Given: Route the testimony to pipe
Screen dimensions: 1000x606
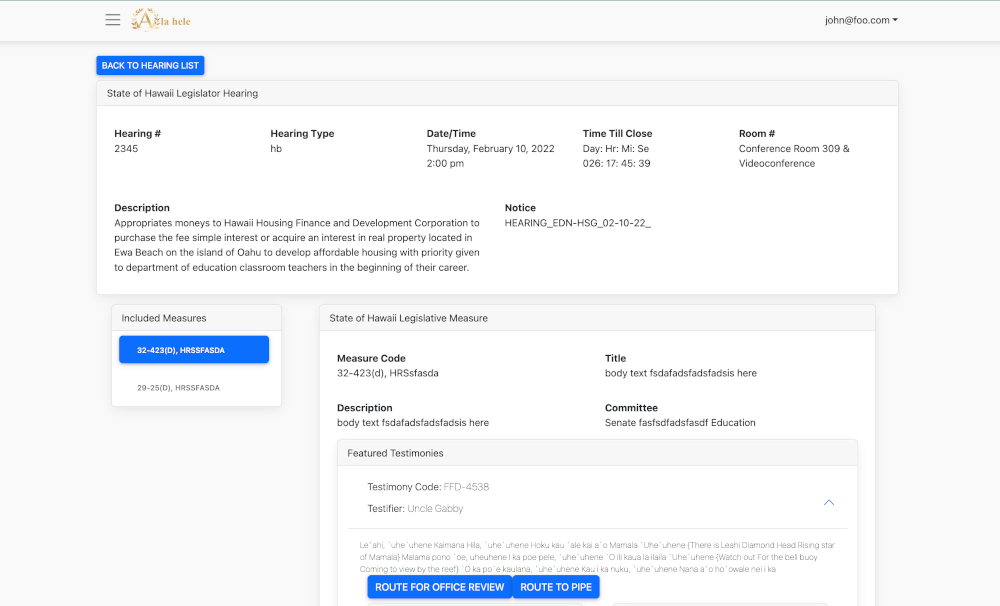Looking at the screenshot, I should [556, 587].
